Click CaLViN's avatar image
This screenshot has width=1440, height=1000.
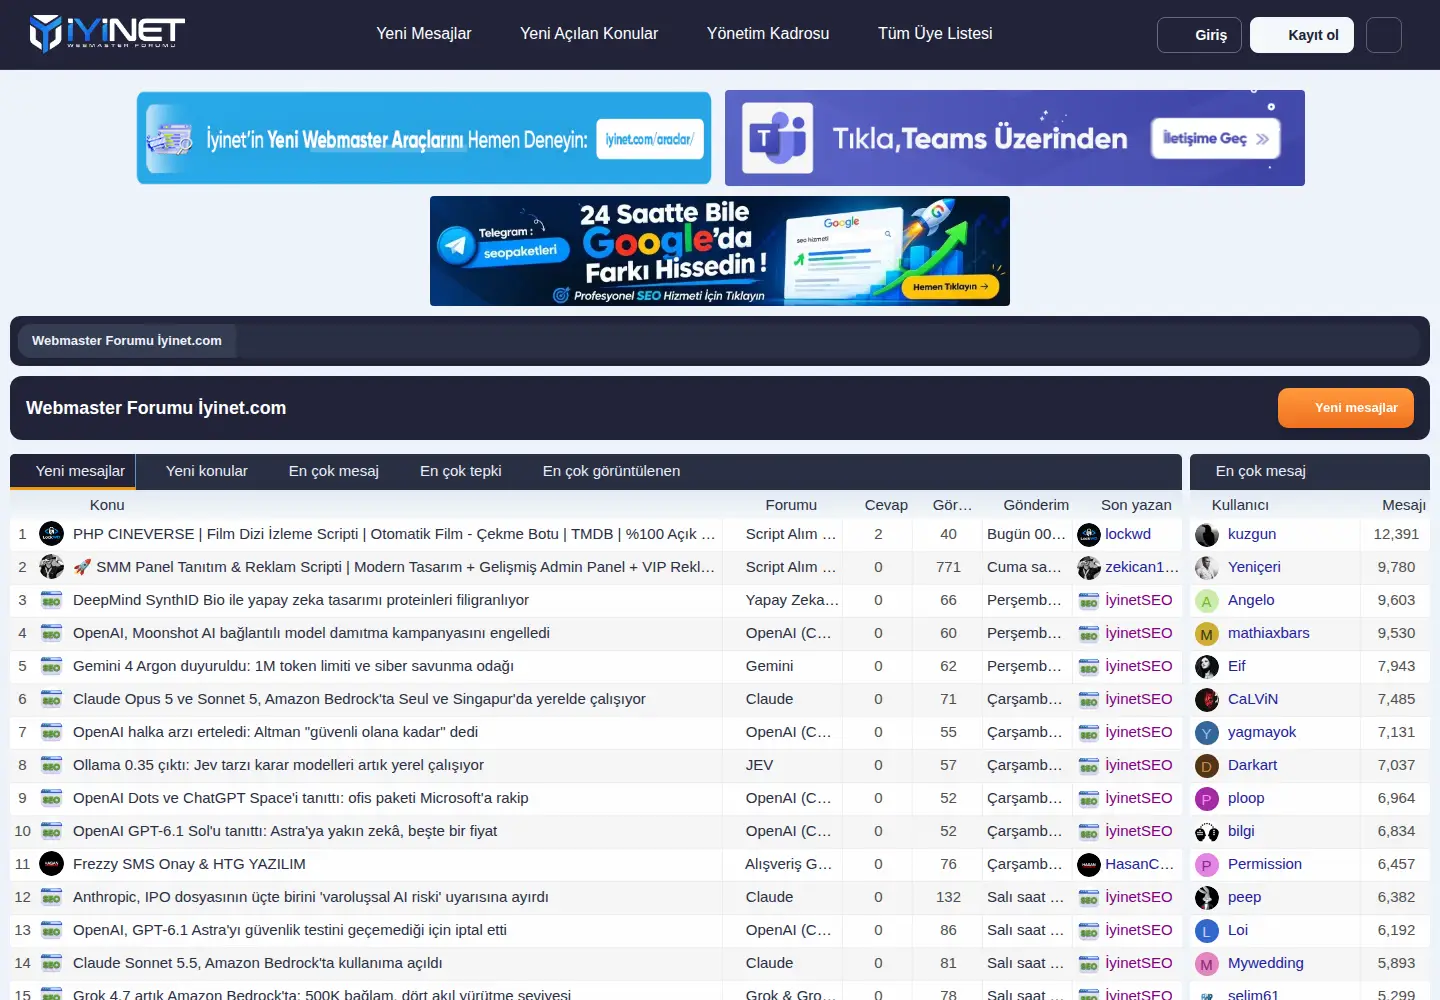pos(1207,700)
